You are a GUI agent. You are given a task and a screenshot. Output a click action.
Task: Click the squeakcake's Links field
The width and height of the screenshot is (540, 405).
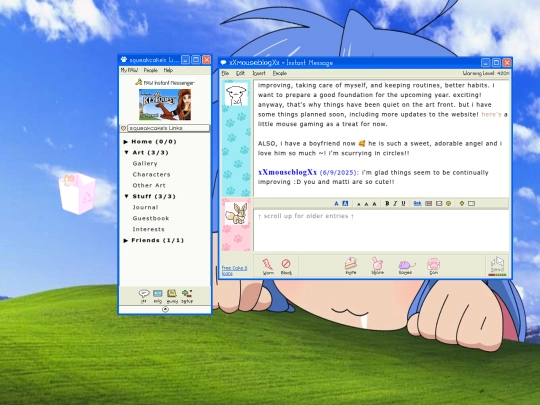(168, 128)
